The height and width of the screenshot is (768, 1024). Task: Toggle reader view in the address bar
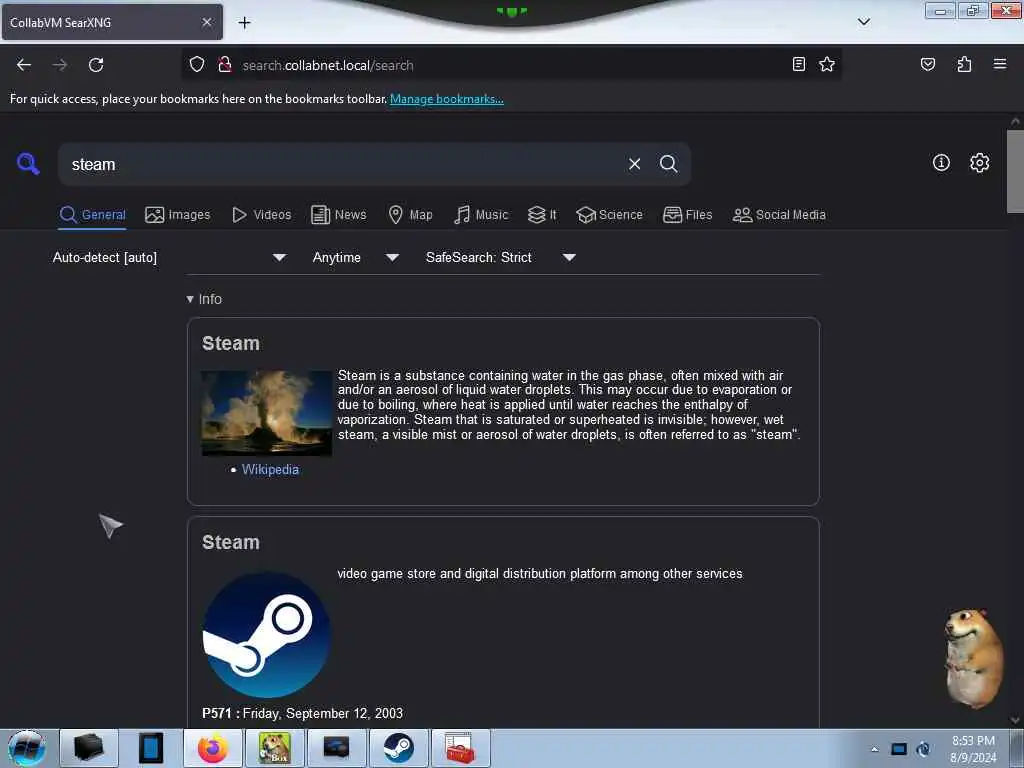click(798, 64)
